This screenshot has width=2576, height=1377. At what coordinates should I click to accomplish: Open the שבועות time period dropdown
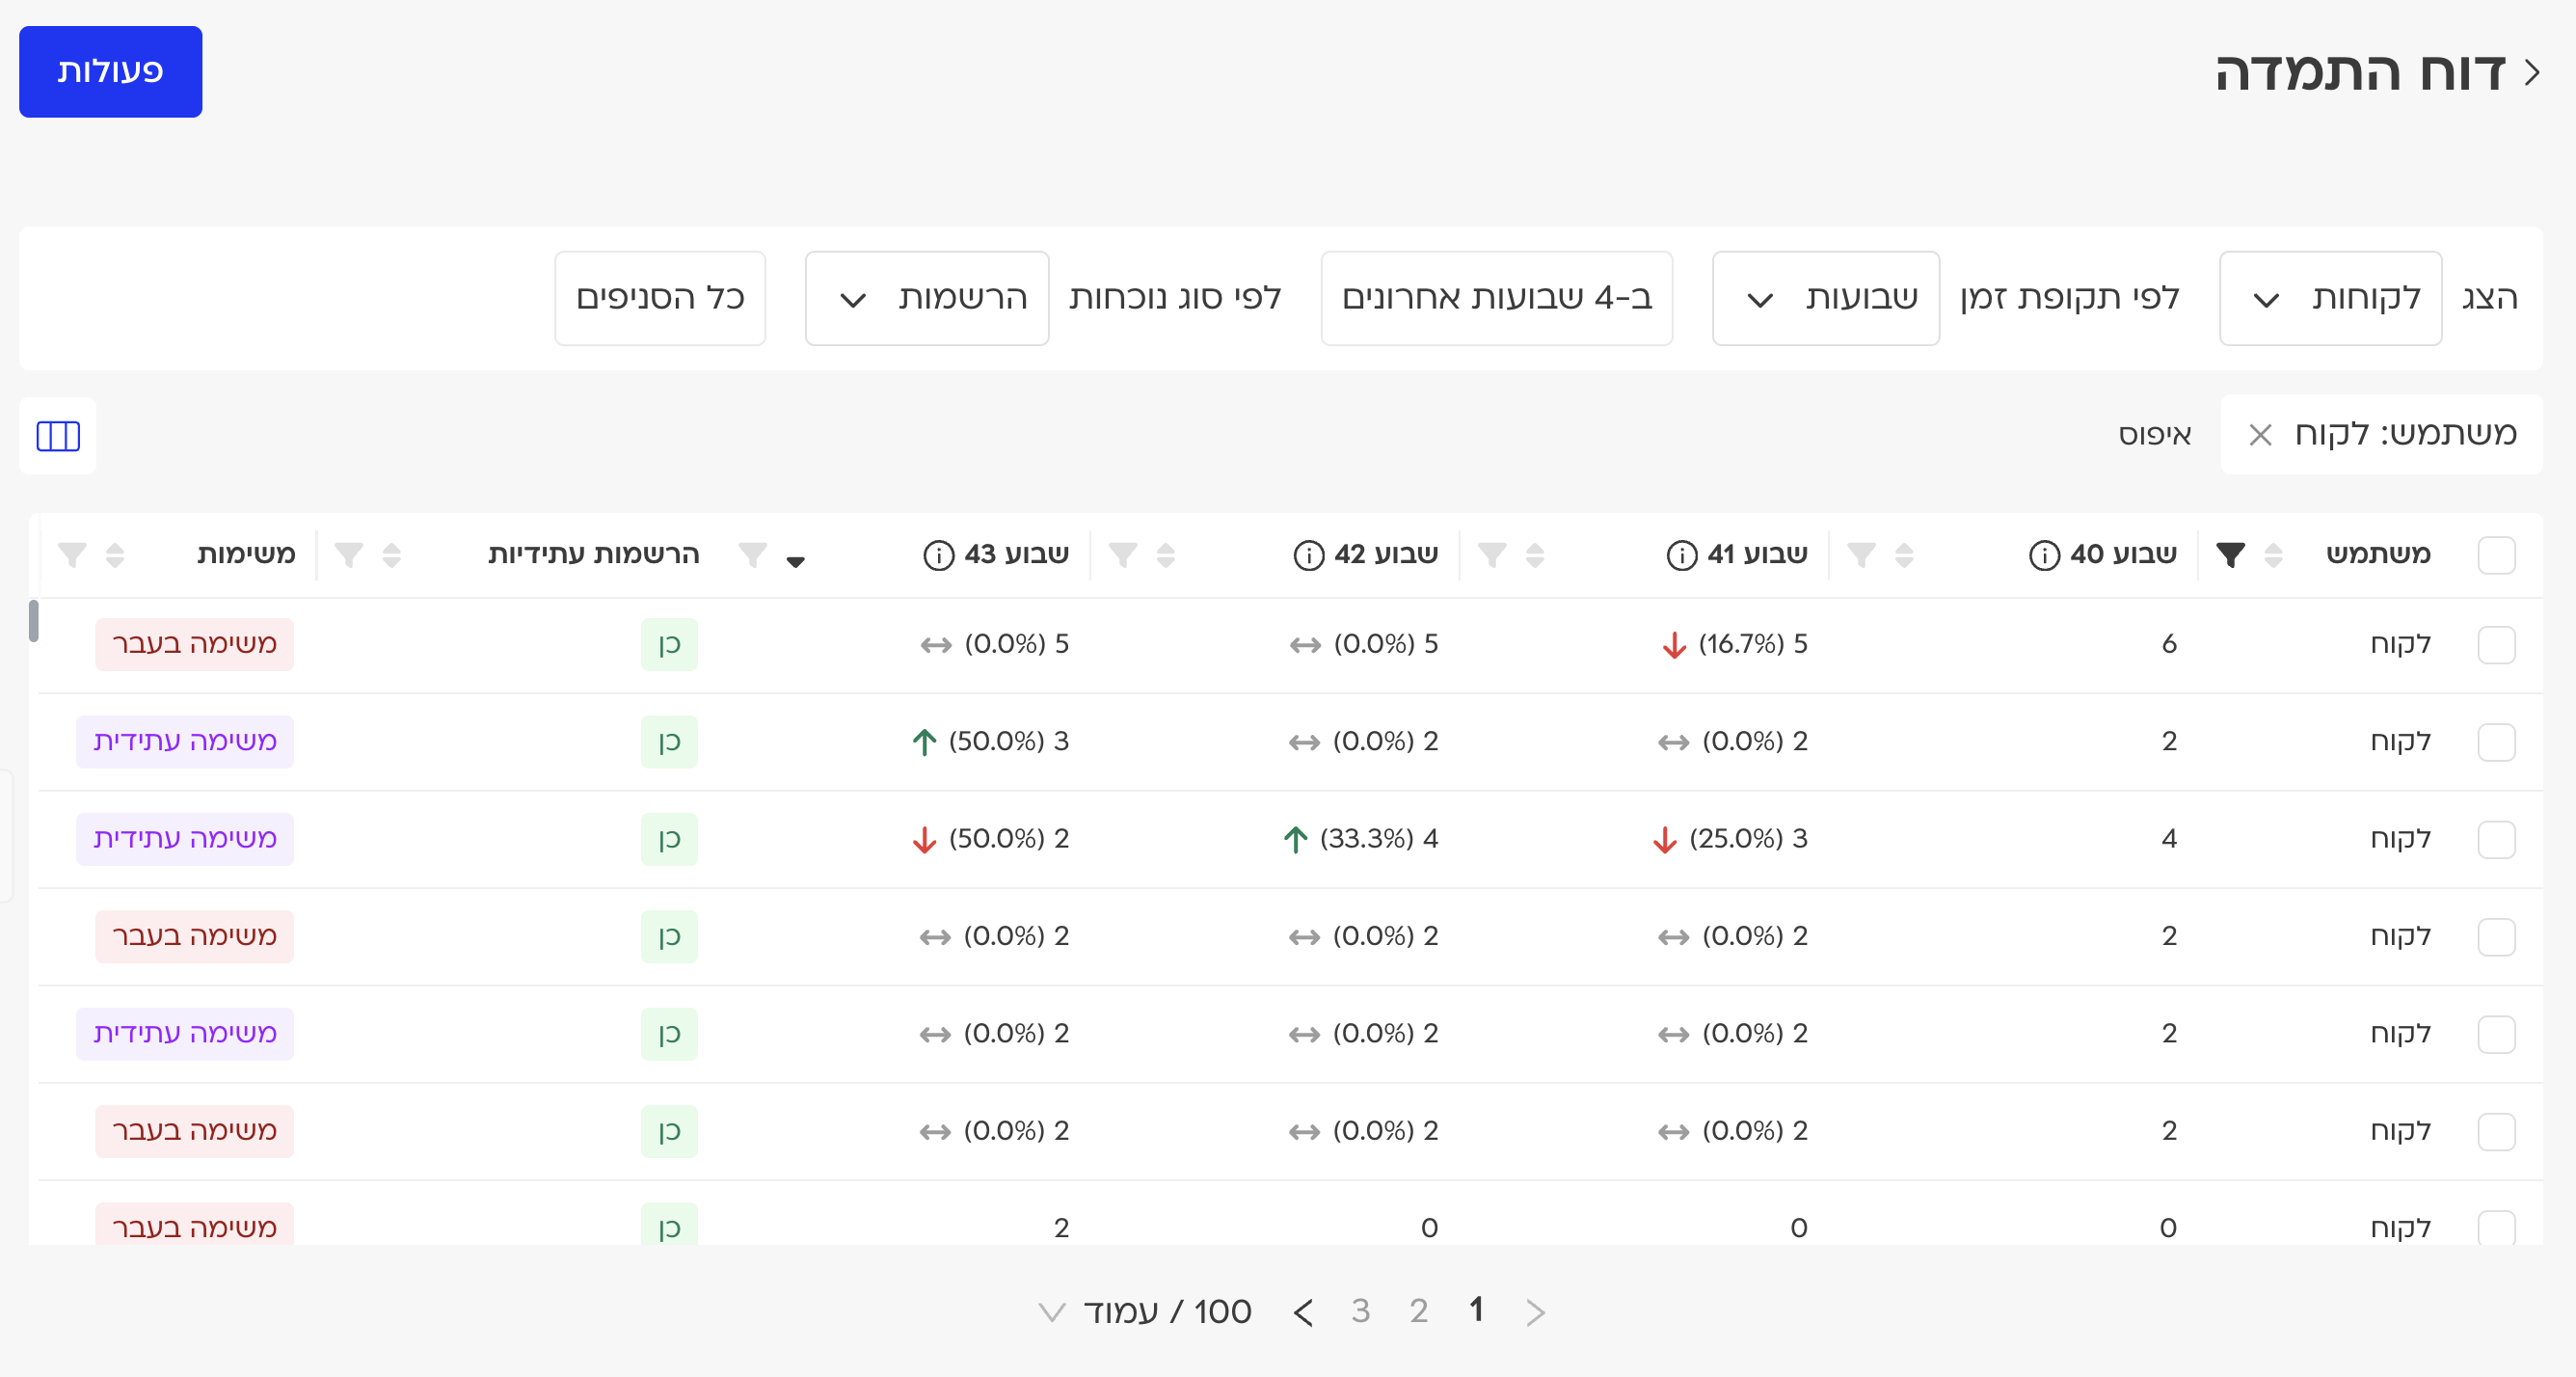tap(1825, 299)
